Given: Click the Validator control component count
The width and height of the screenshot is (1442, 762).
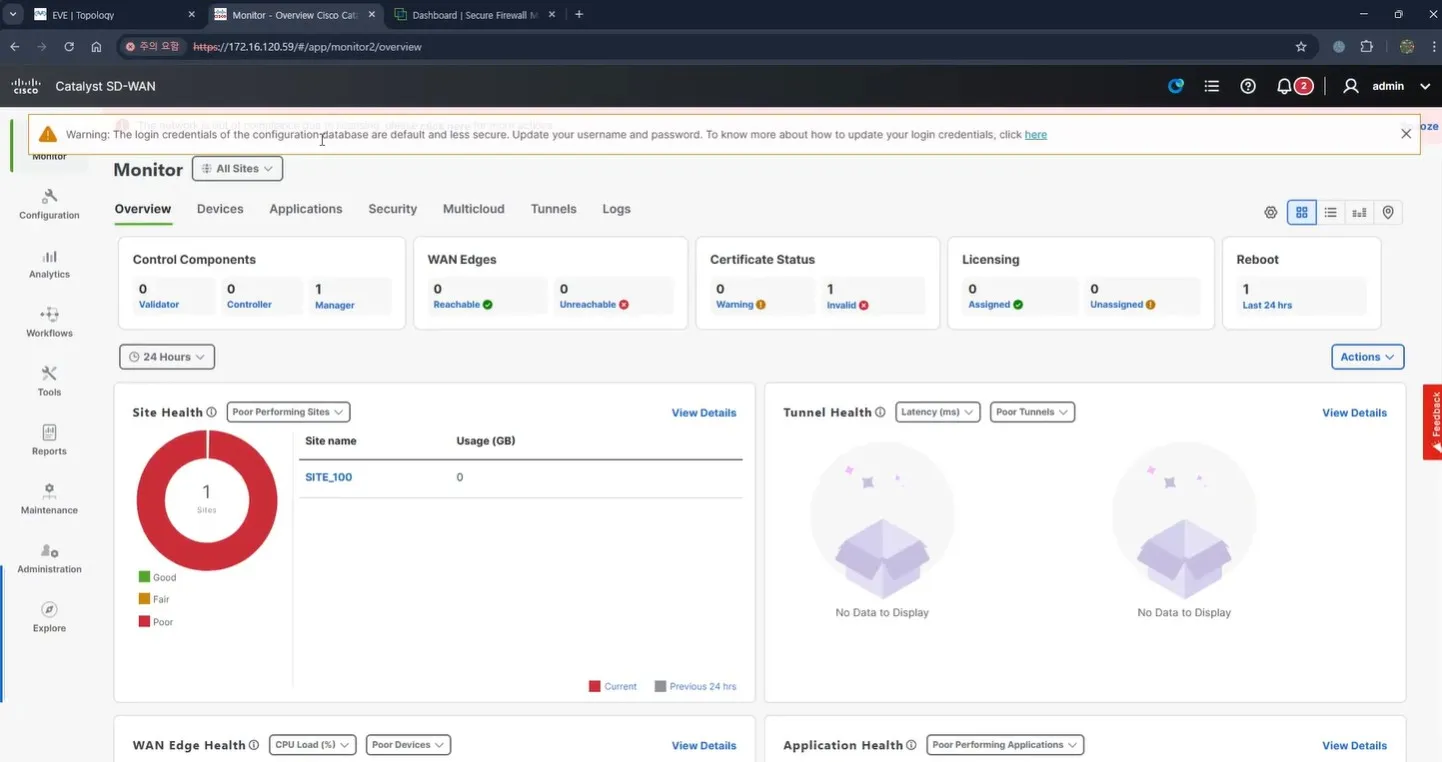Looking at the screenshot, I should click(x=143, y=289).
